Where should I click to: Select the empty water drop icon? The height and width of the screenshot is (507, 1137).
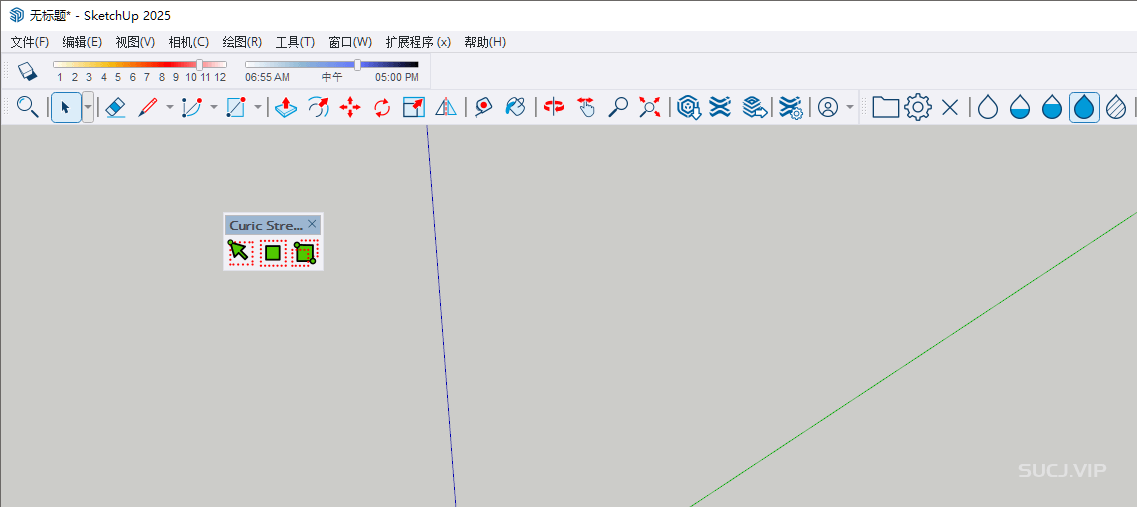(x=988, y=107)
